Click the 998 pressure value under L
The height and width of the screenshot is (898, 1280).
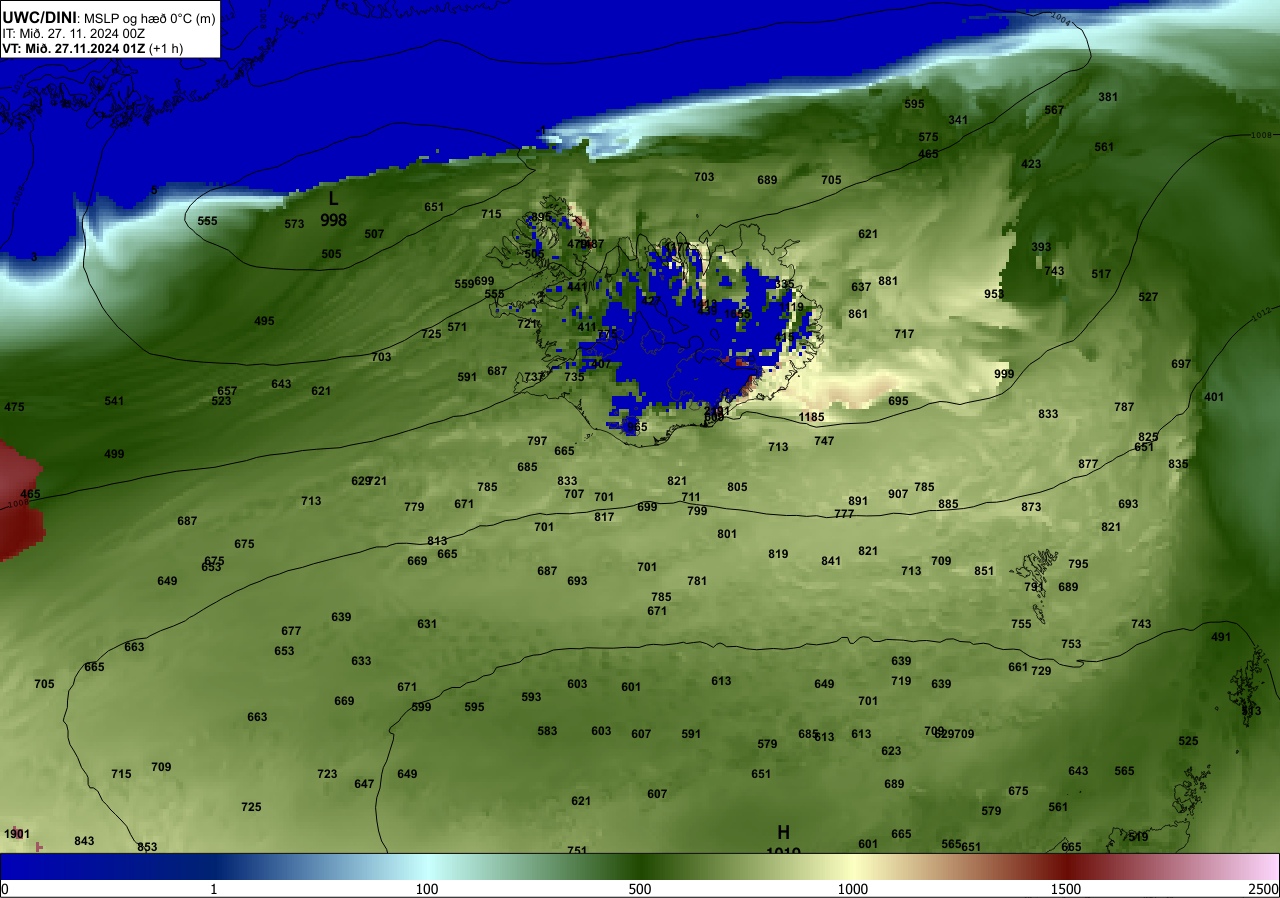point(333,219)
